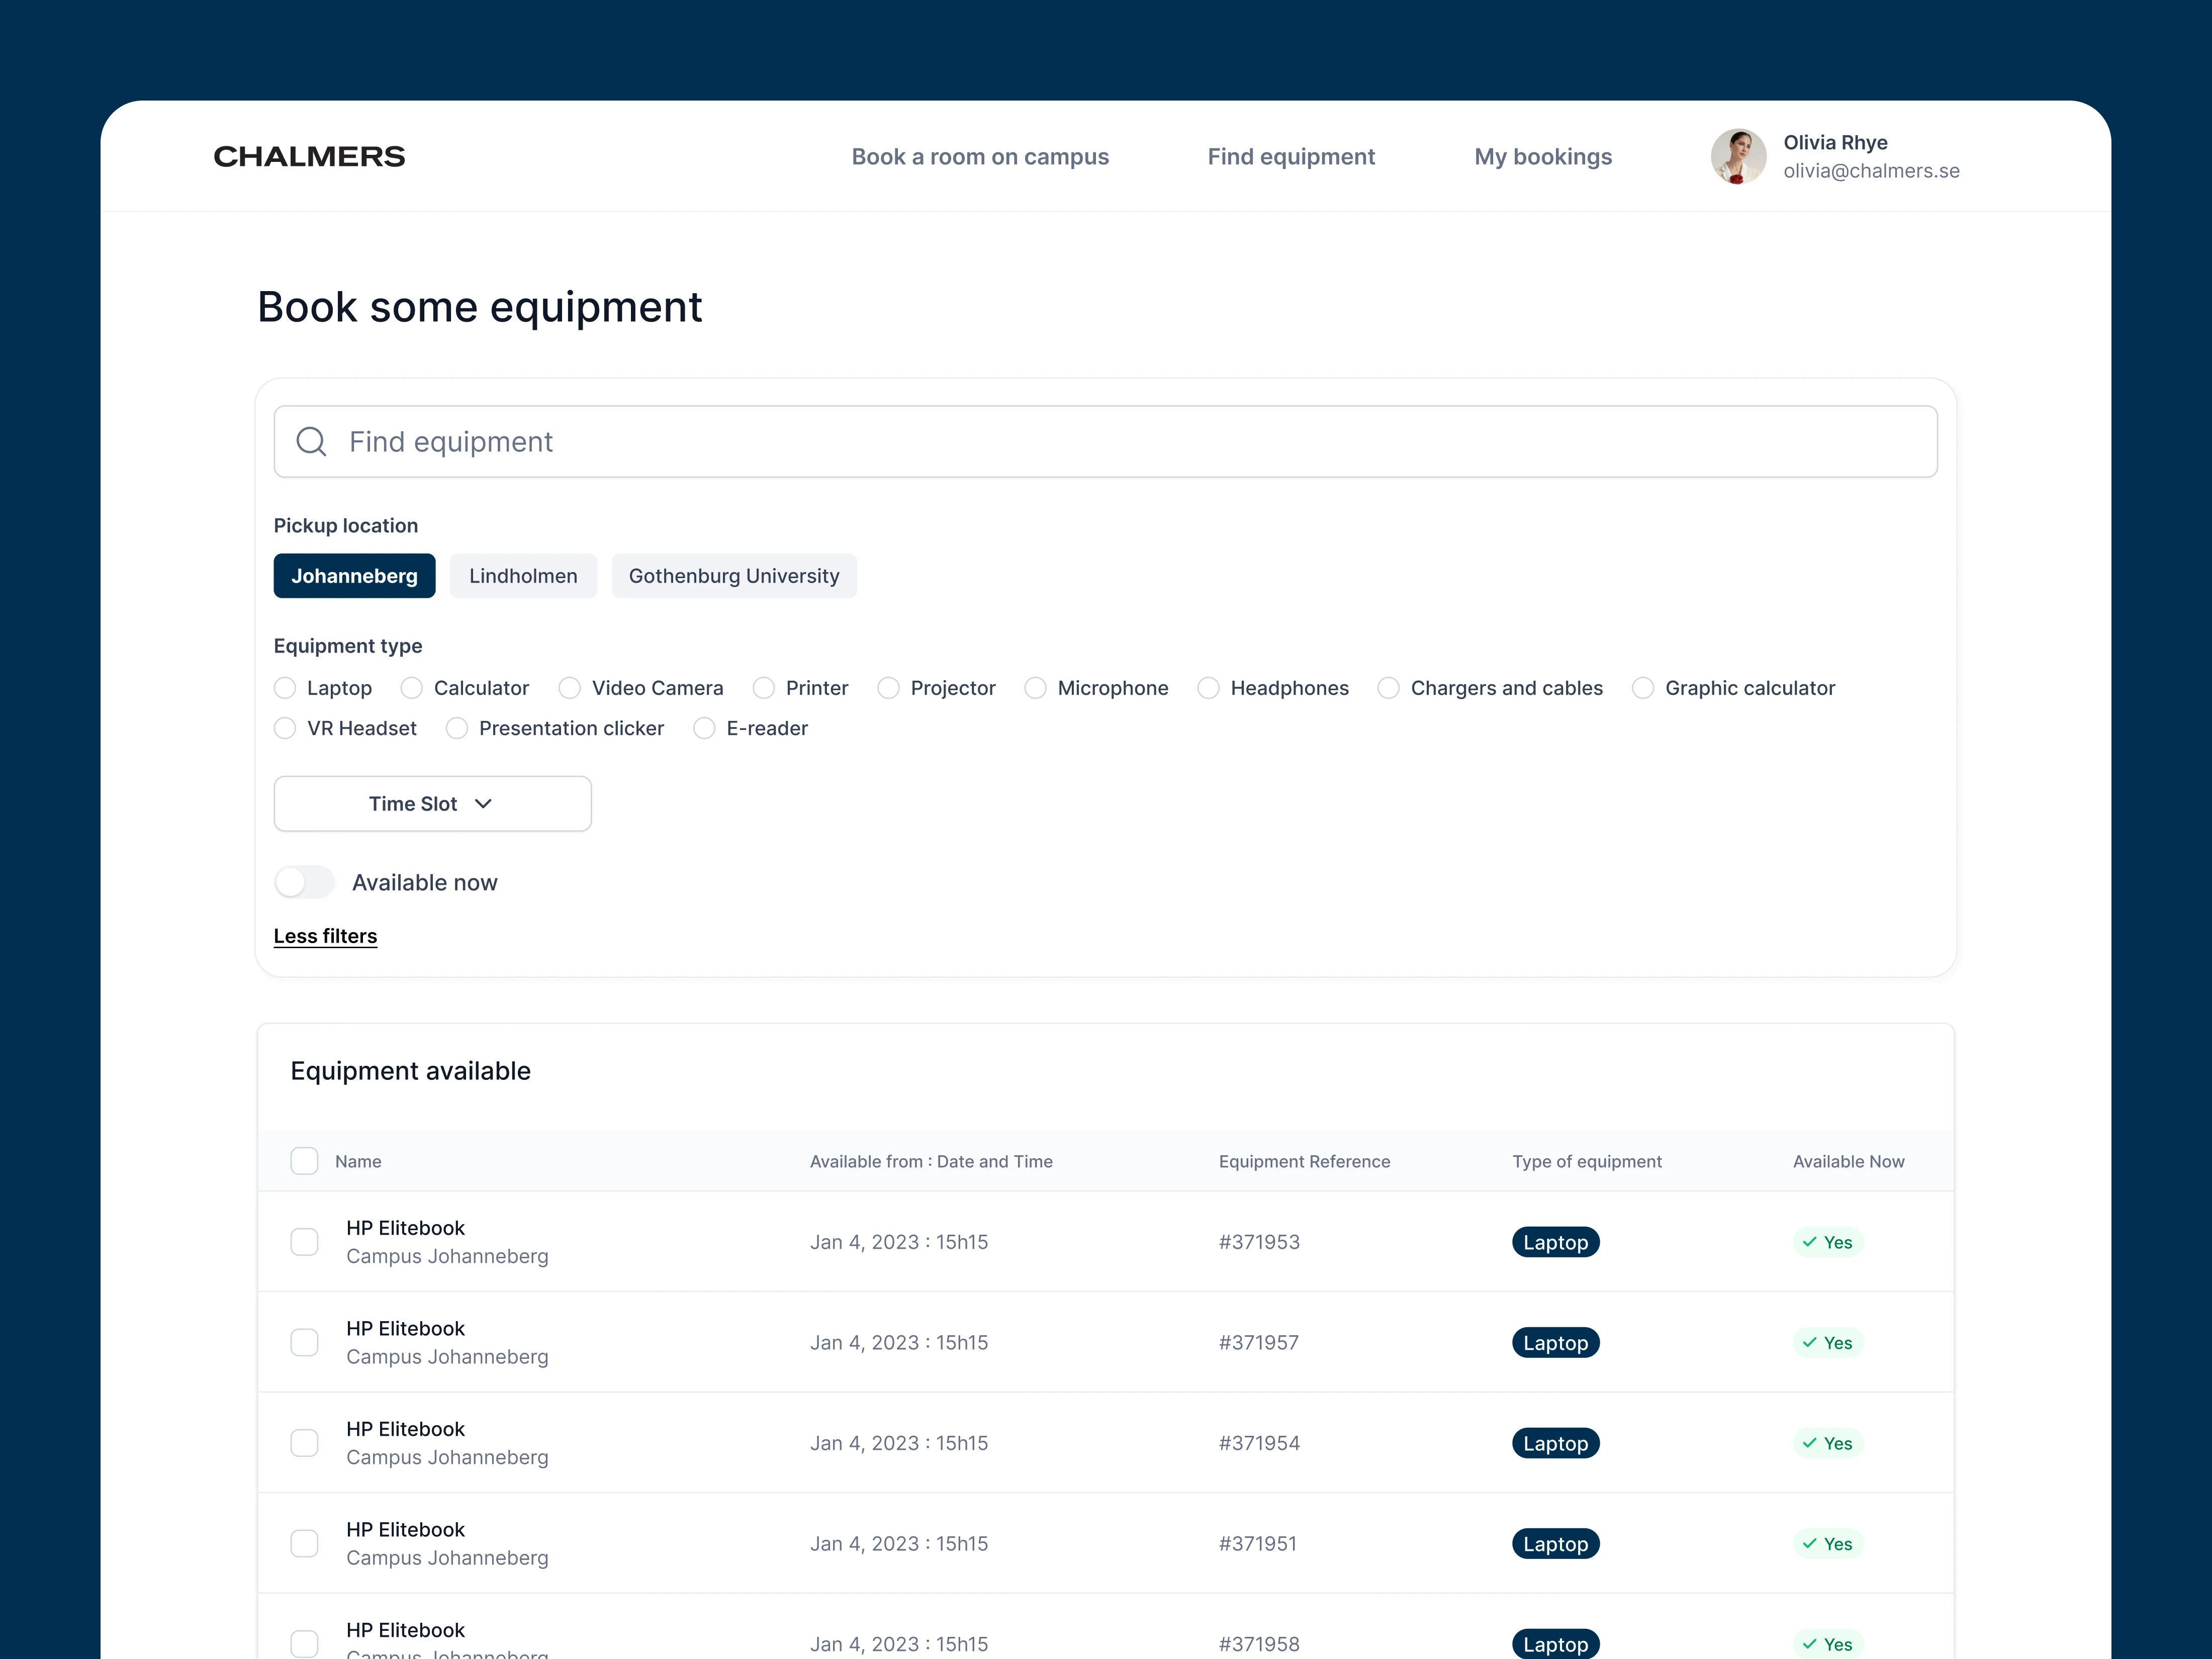2212x1659 pixels.
Task: Tick the checkbox for equipment #371951
Action: pyautogui.click(x=304, y=1543)
